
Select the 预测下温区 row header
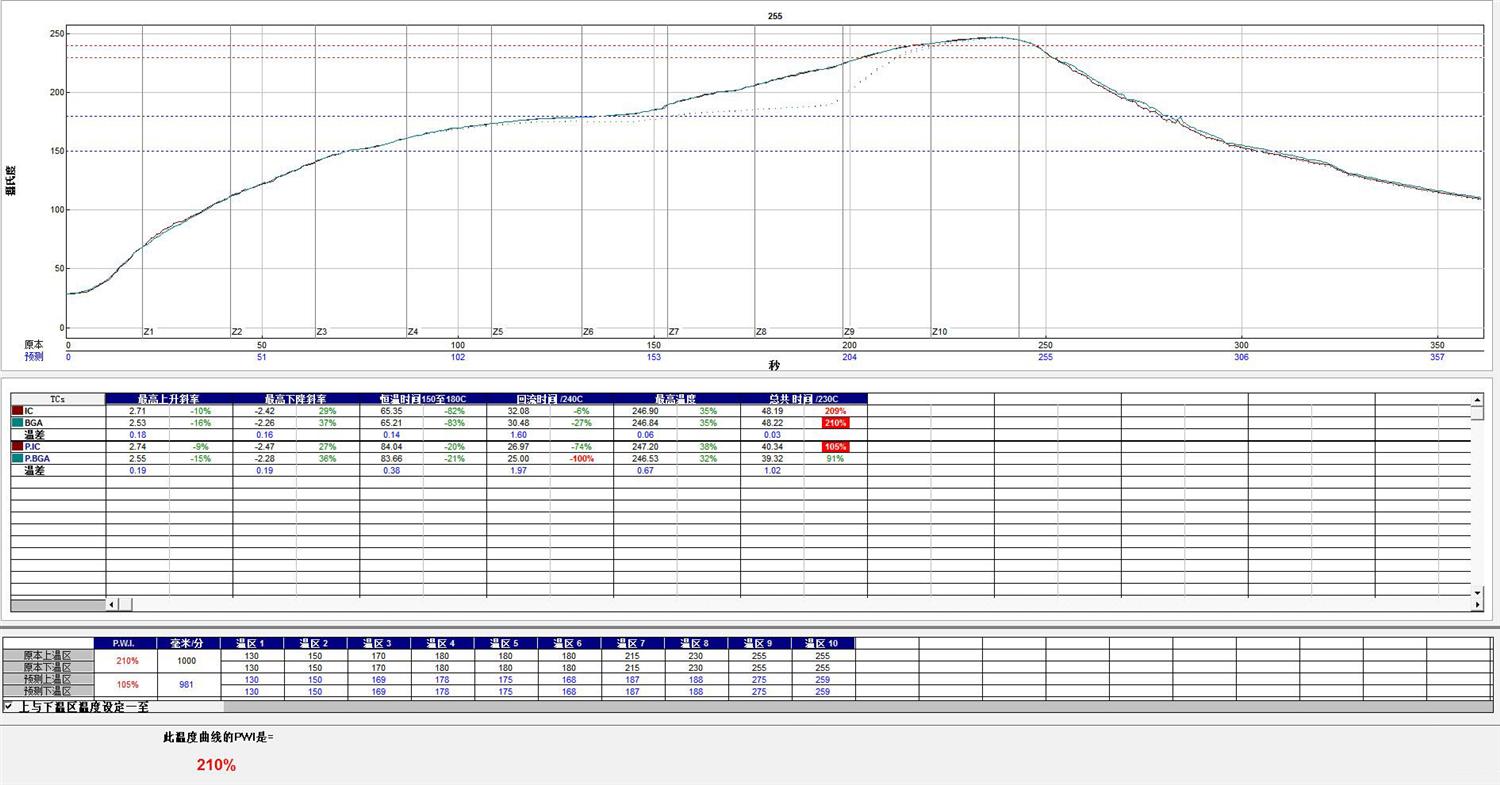[x=48, y=692]
